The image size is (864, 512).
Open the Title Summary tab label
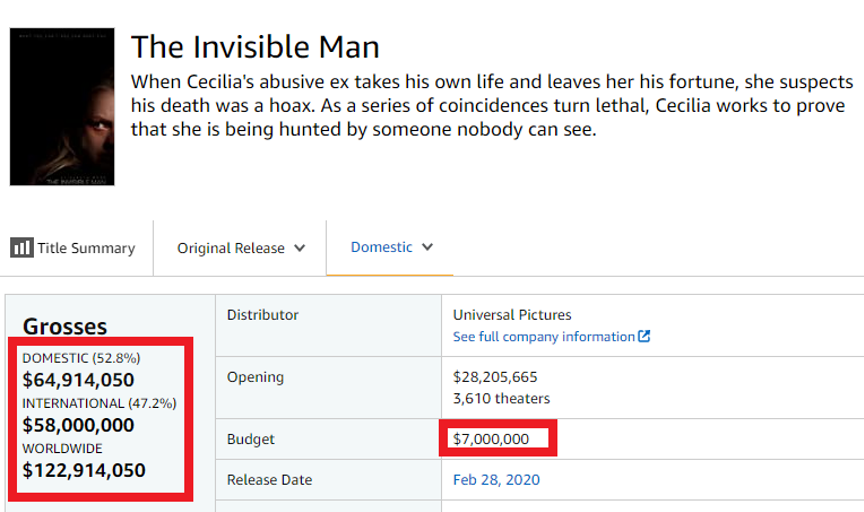click(x=86, y=248)
